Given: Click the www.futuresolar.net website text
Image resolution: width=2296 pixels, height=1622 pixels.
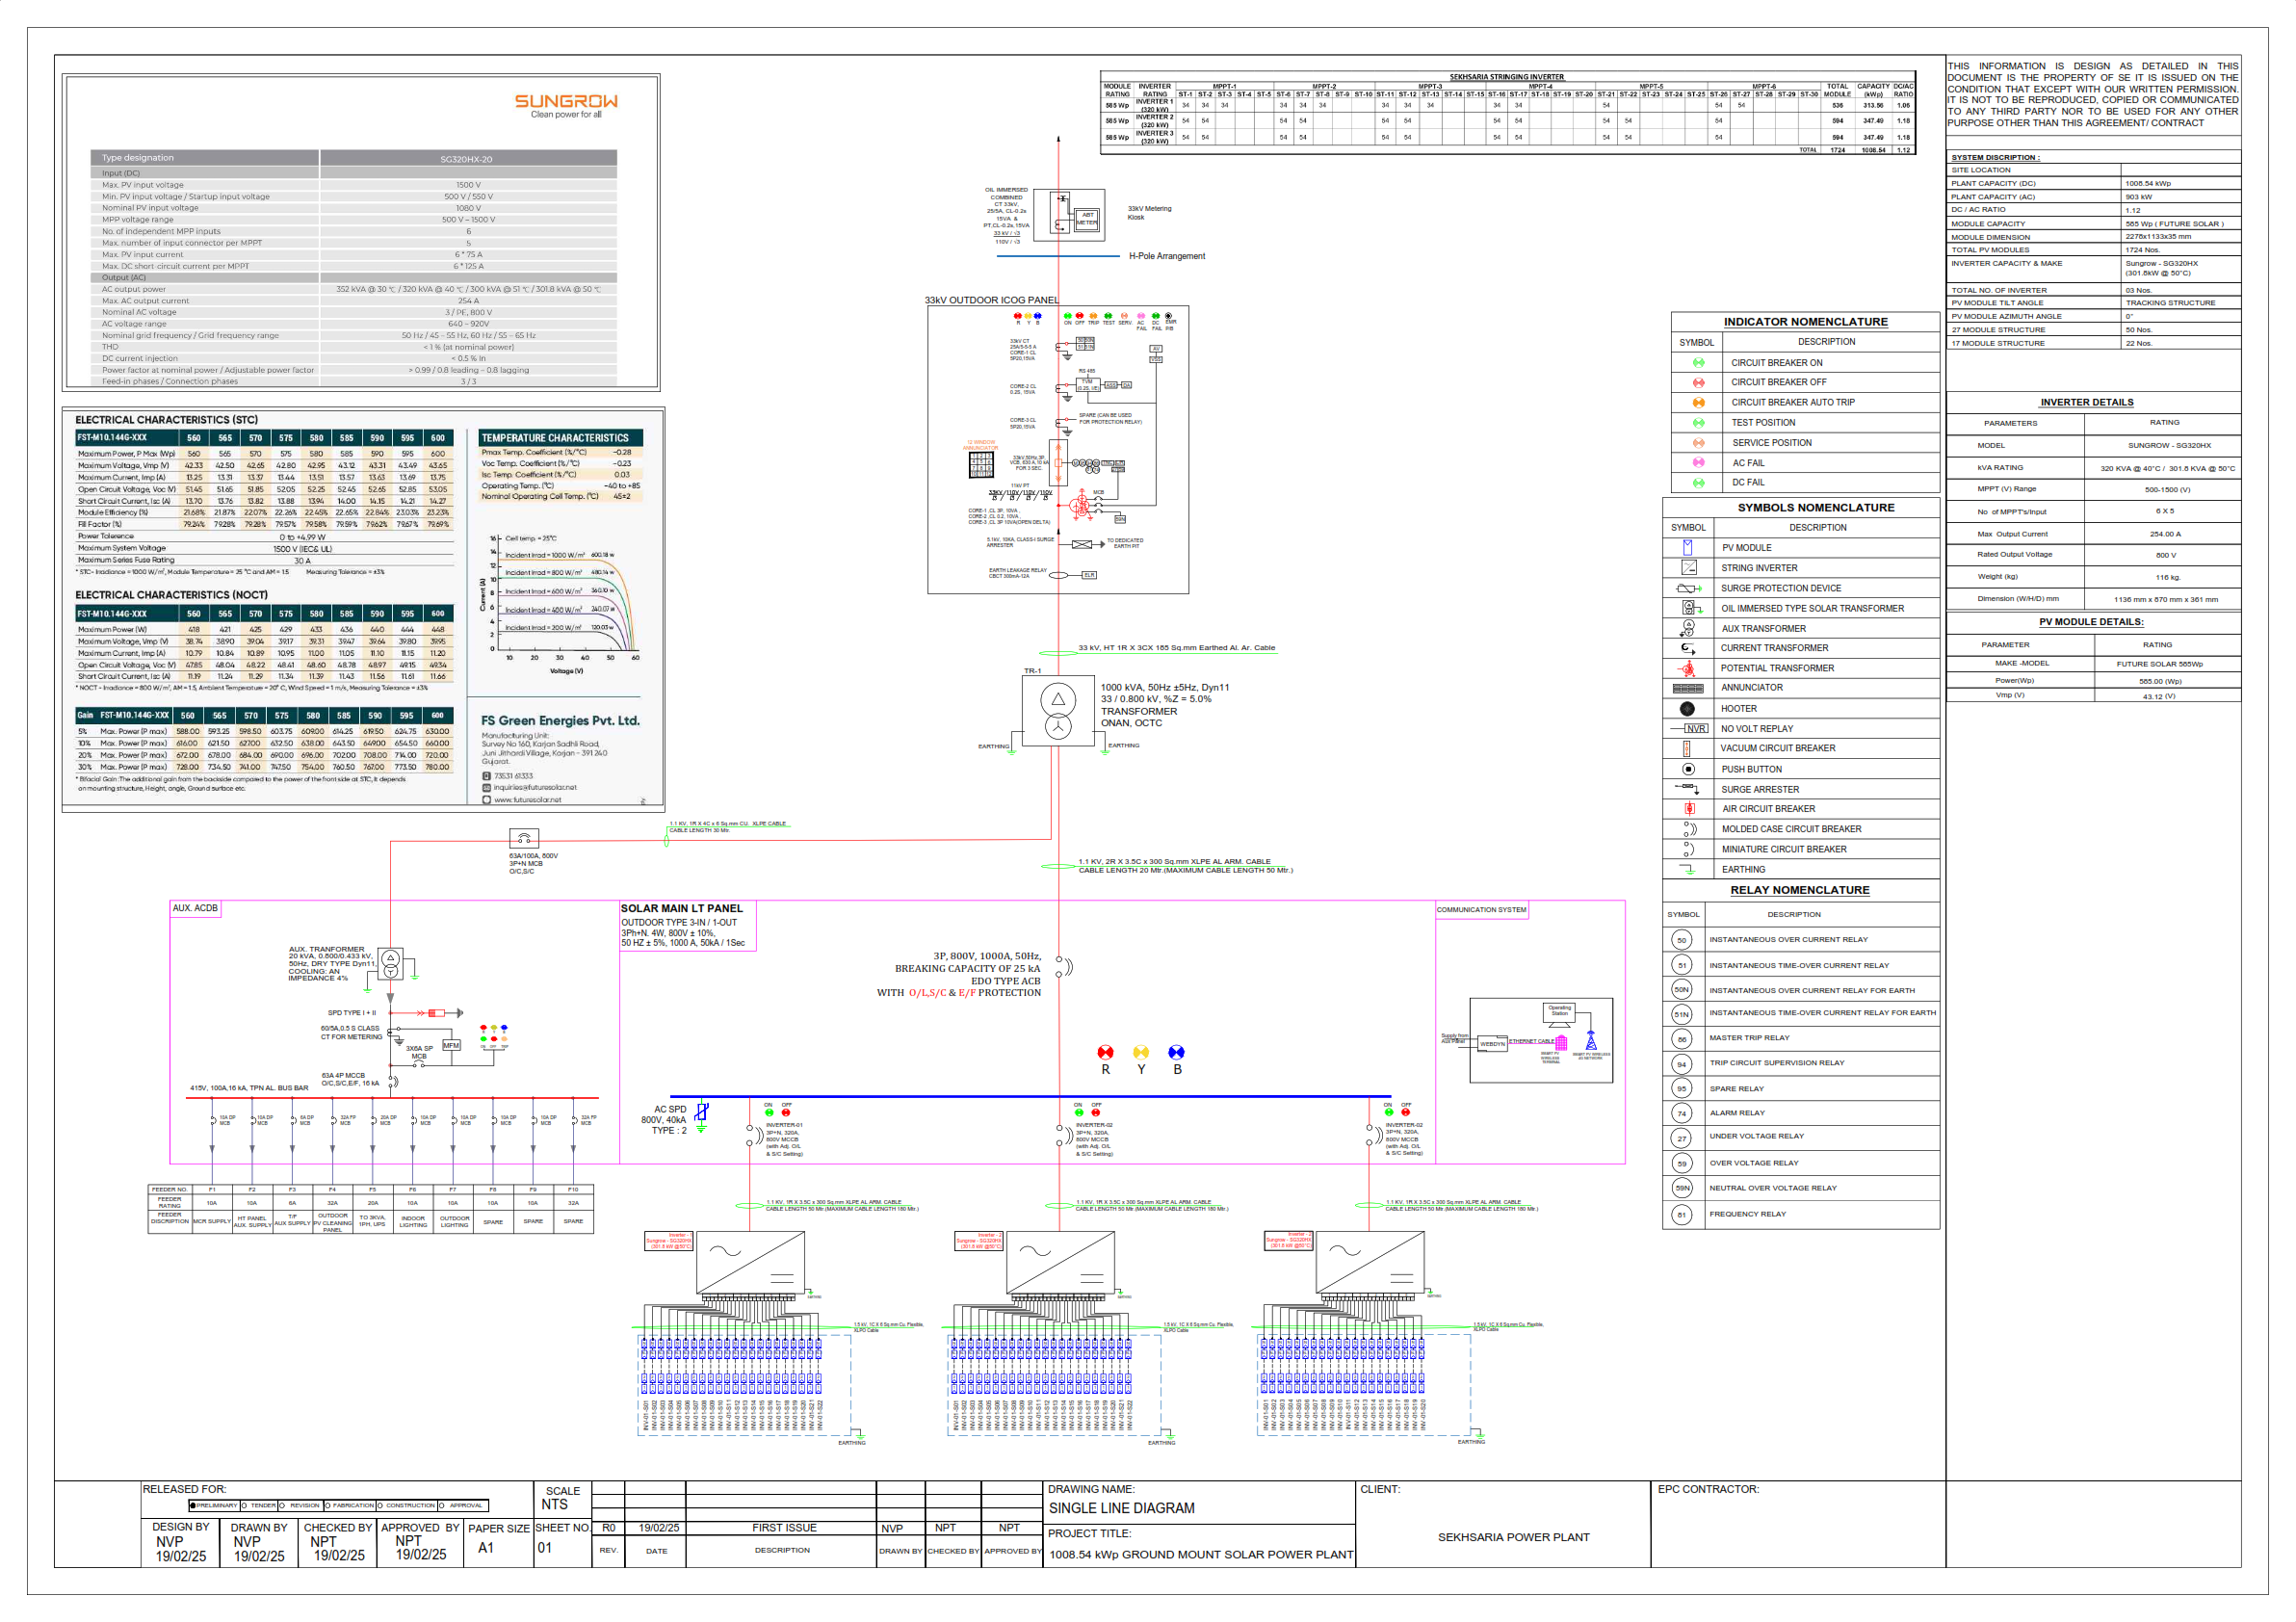Looking at the screenshot, I should (x=527, y=799).
